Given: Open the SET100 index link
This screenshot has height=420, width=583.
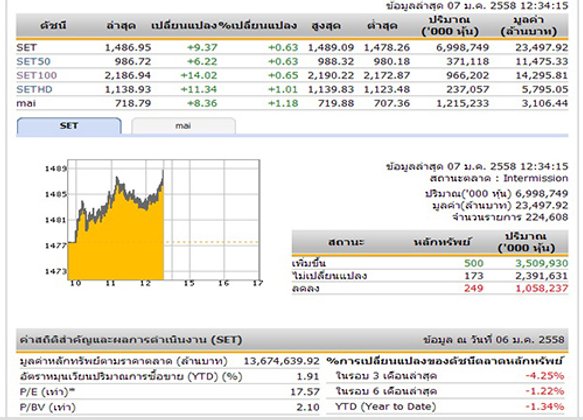Looking at the screenshot, I should (x=36, y=75).
